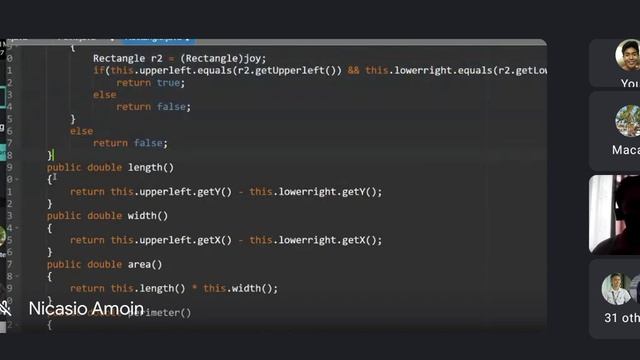Click the 'public double width()' method signature
This screenshot has width=640, height=360.
pyautogui.click(x=107, y=216)
